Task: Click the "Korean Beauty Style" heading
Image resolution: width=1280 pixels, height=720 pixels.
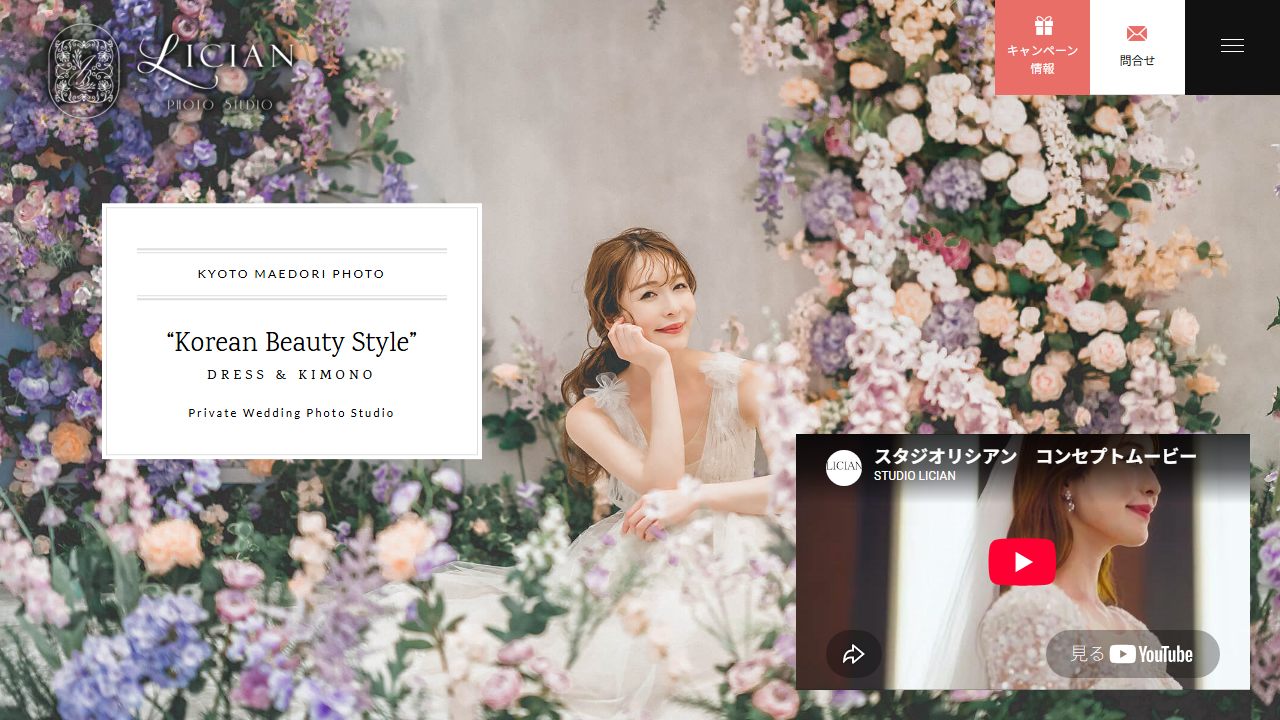Action: point(291,342)
